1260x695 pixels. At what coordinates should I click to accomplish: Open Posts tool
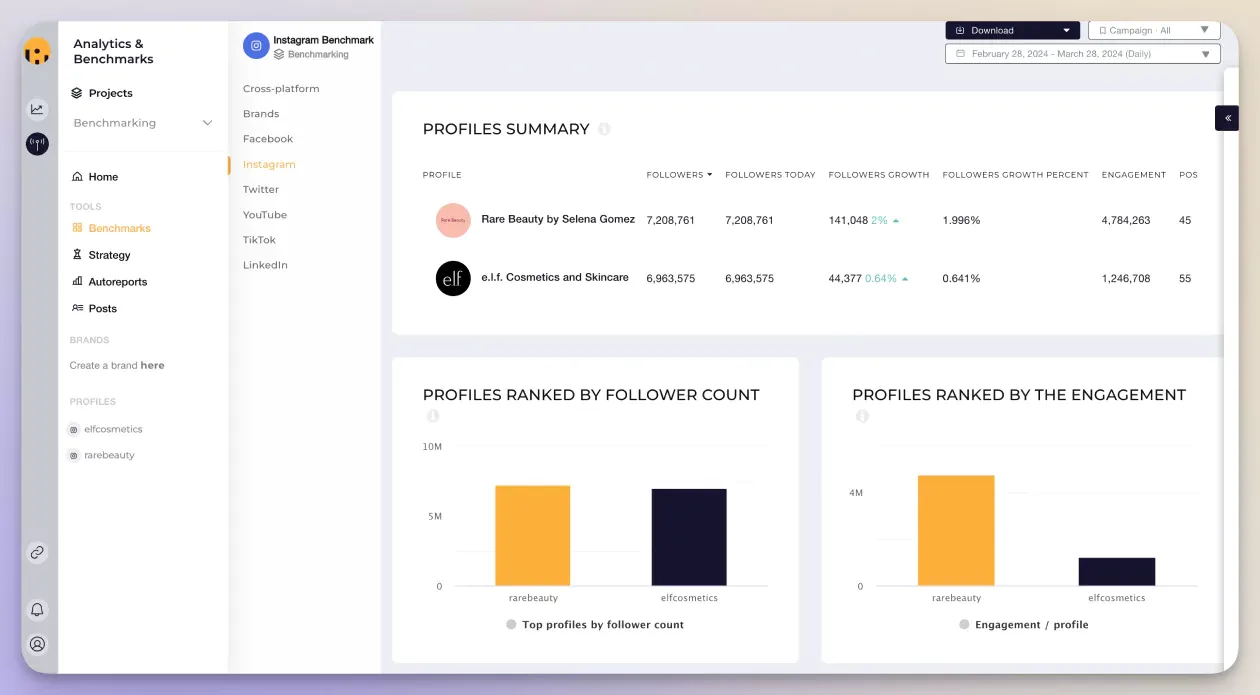pos(94,309)
